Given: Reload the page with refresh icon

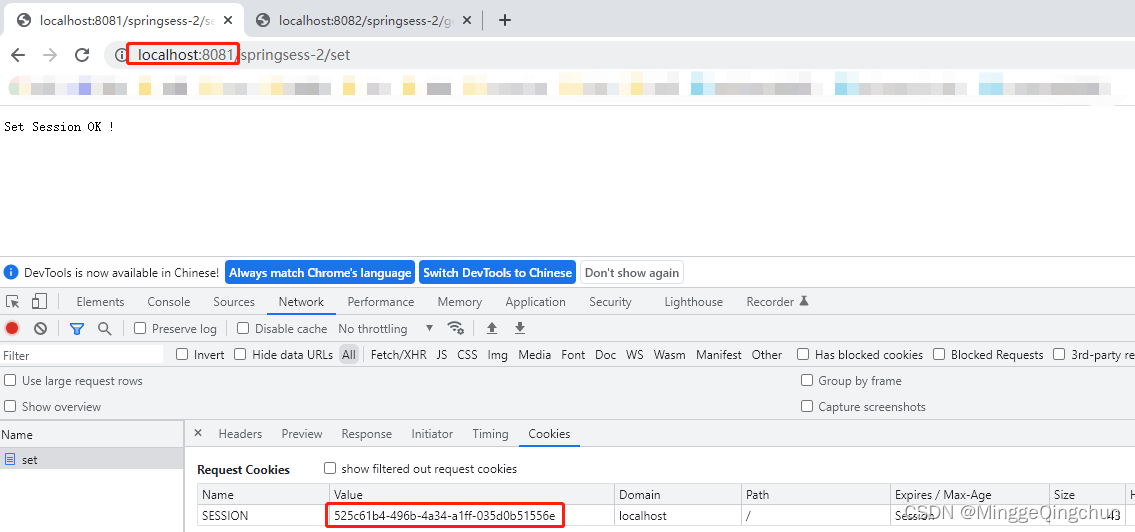Looking at the screenshot, I should [x=83, y=55].
